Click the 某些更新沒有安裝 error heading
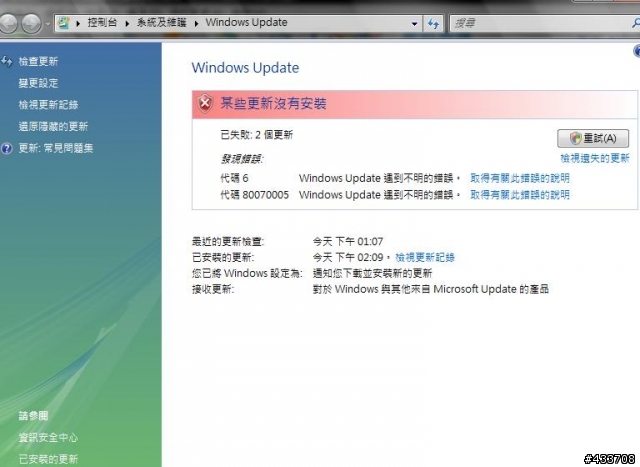Viewport: 640px width, 467px height. [273, 104]
